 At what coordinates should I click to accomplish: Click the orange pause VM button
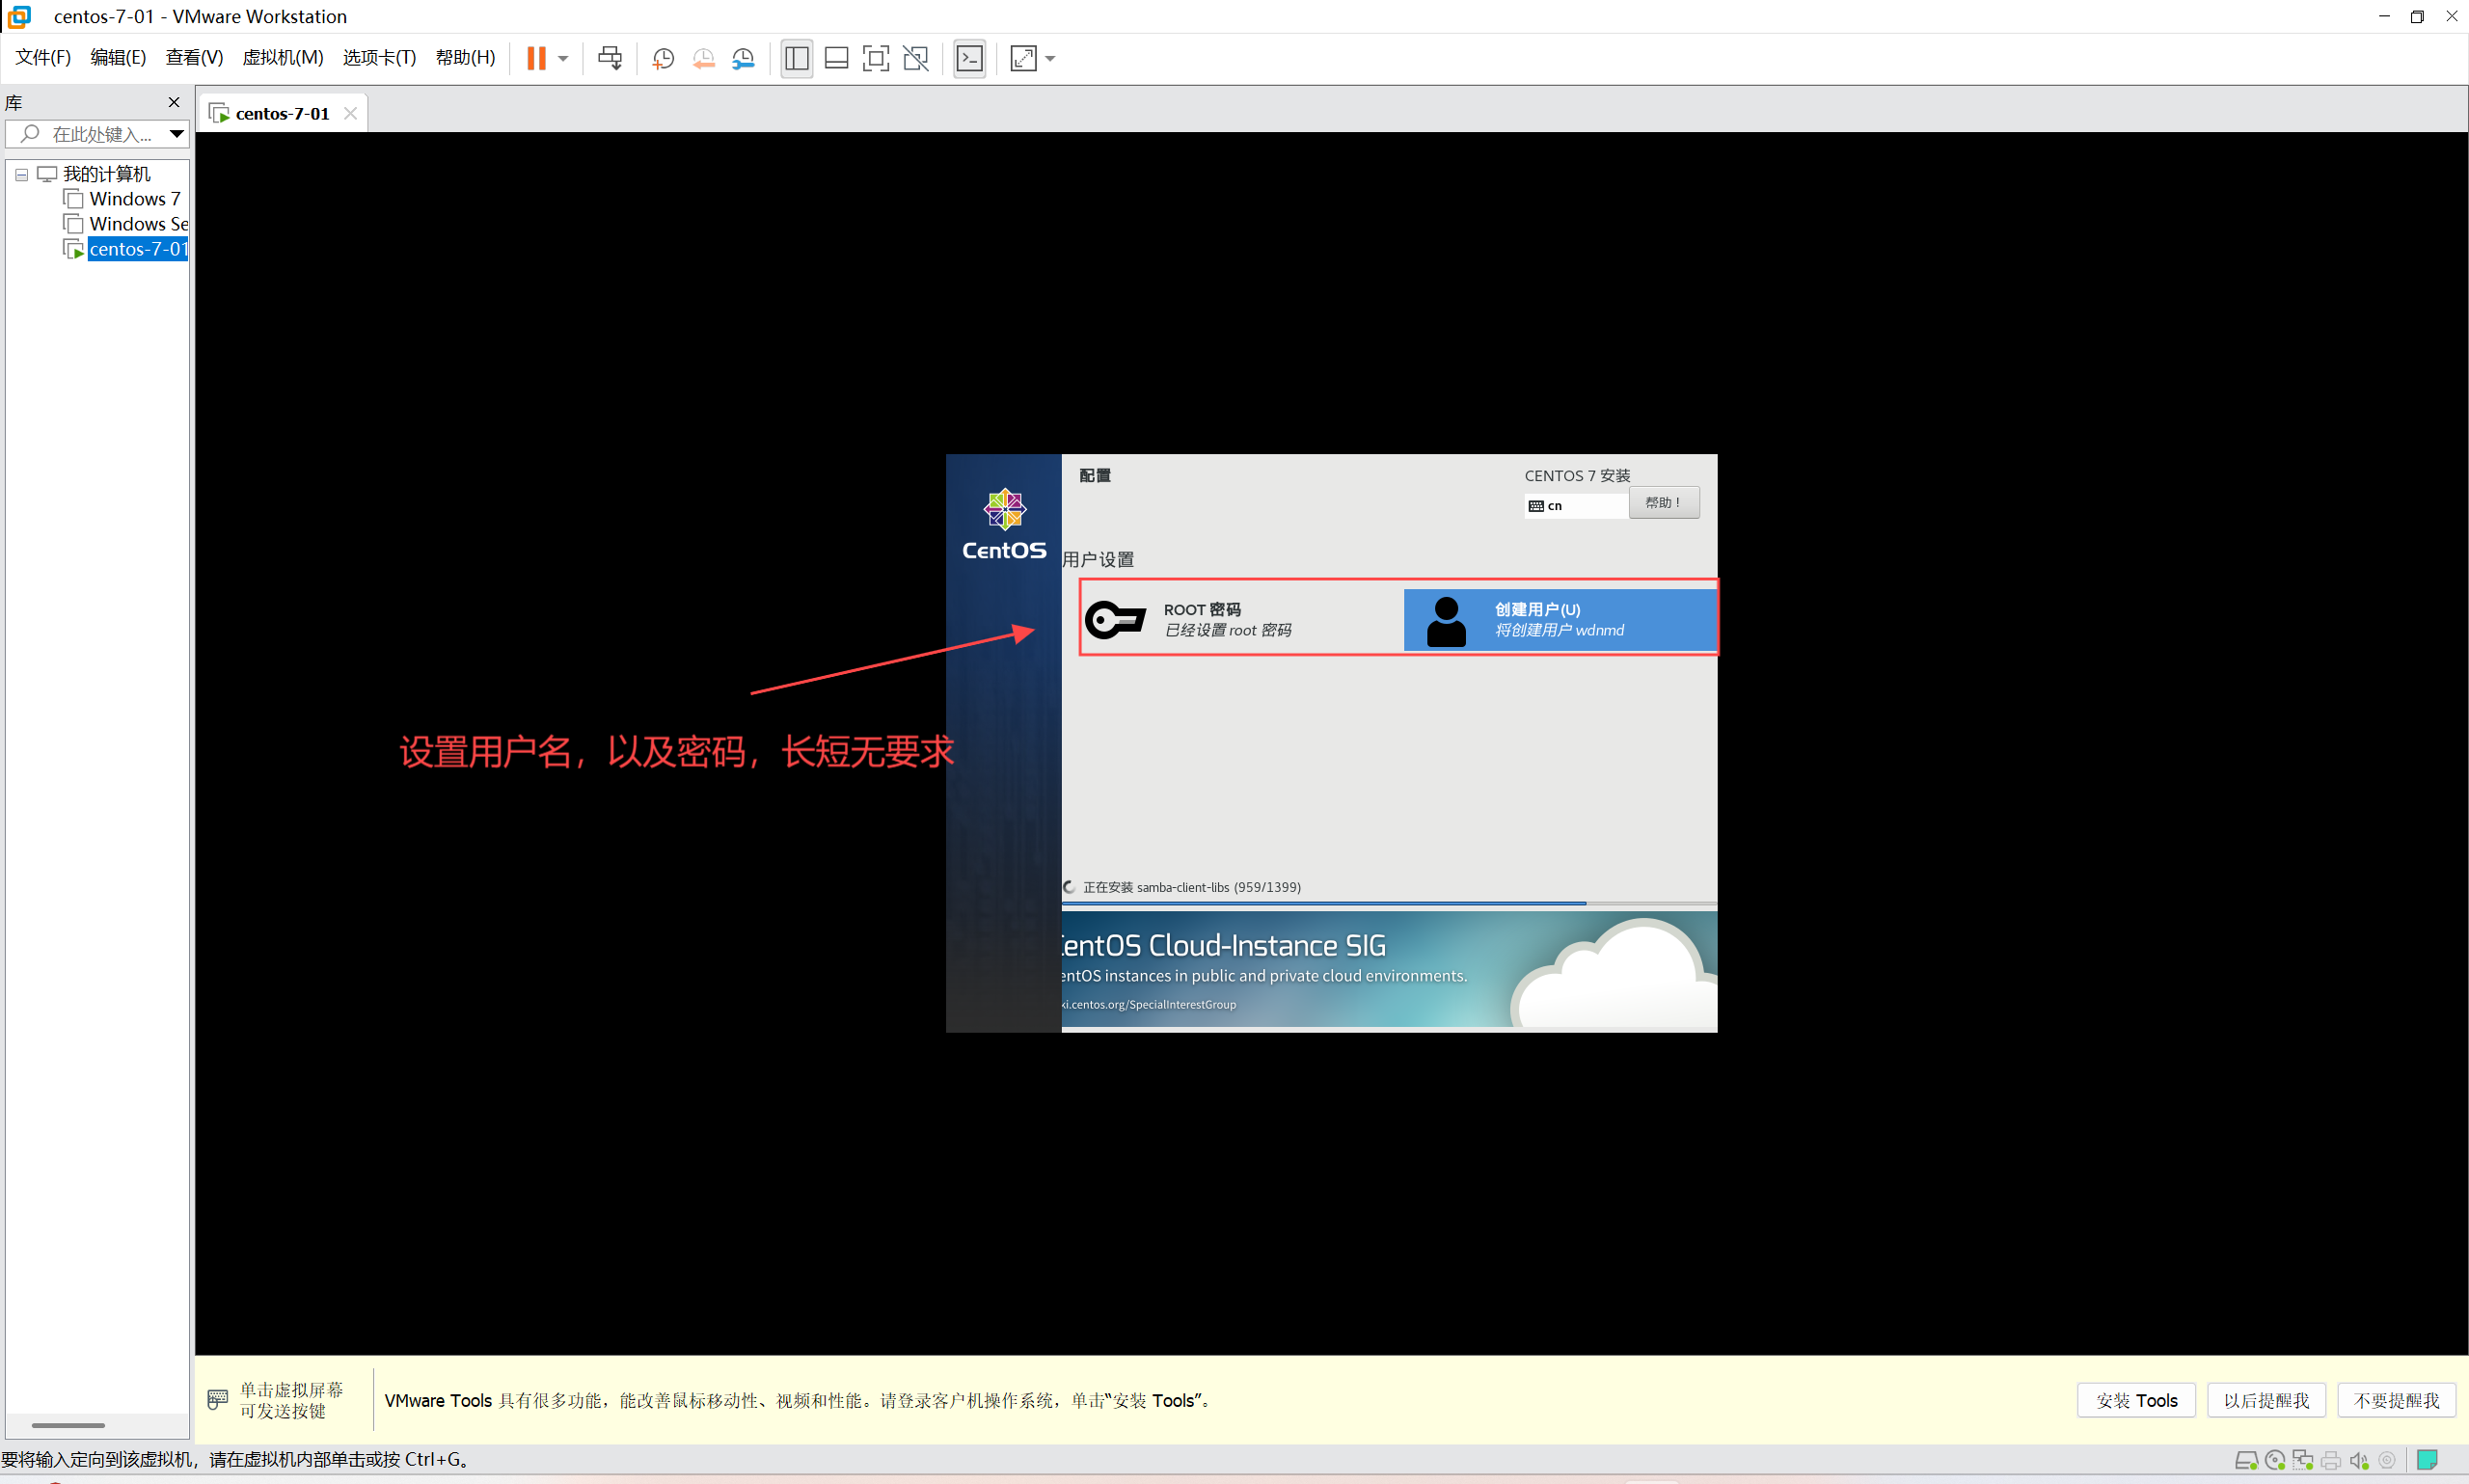(536, 58)
